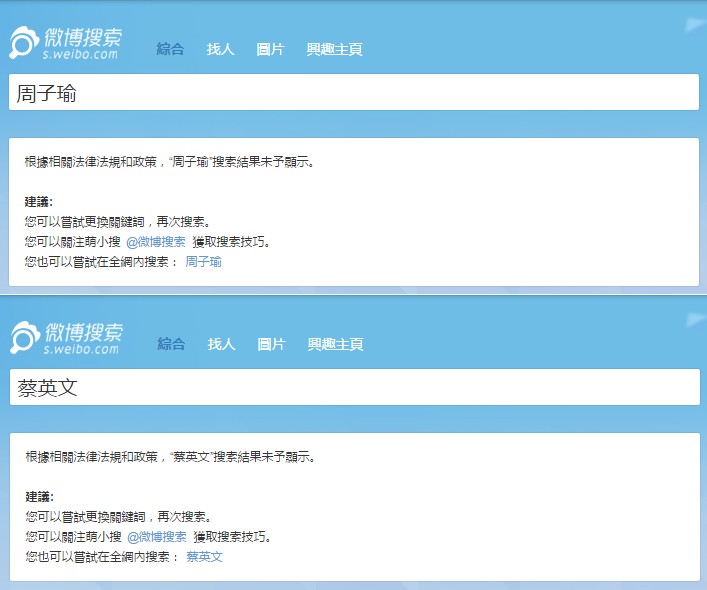
Task: Select the 興趣主頁 tab above the 周子瑜 search
Action: click(335, 49)
